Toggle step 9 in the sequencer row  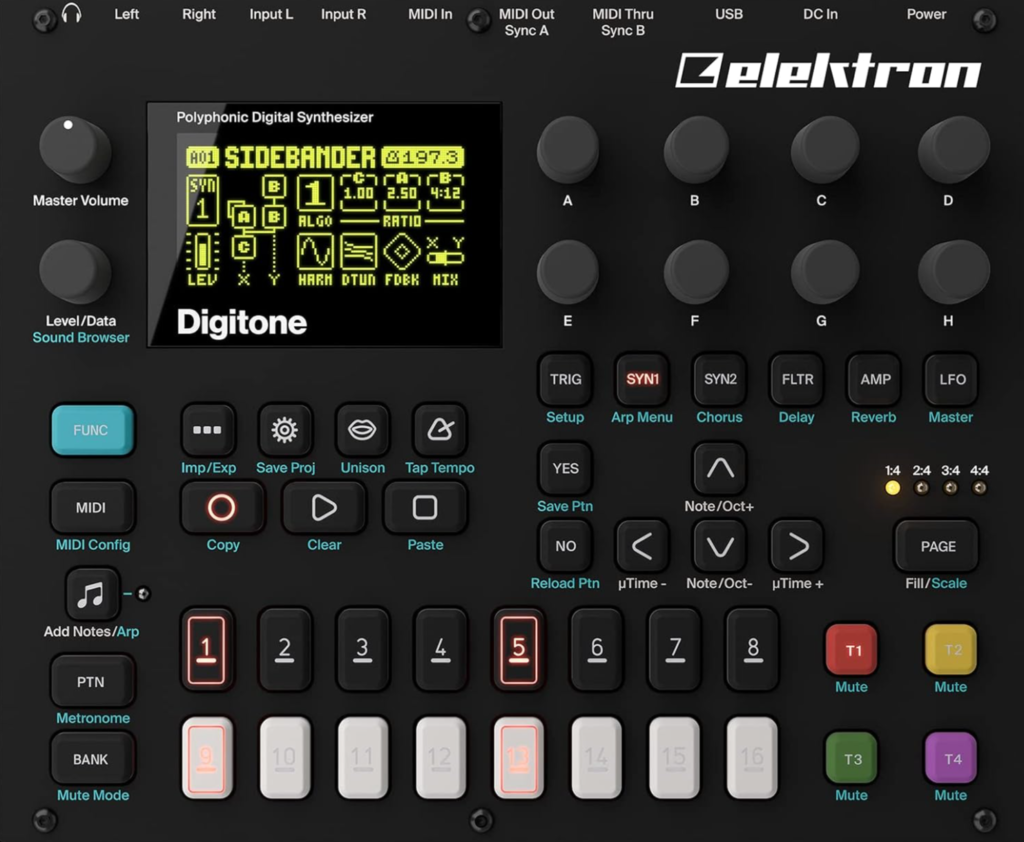(207, 759)
